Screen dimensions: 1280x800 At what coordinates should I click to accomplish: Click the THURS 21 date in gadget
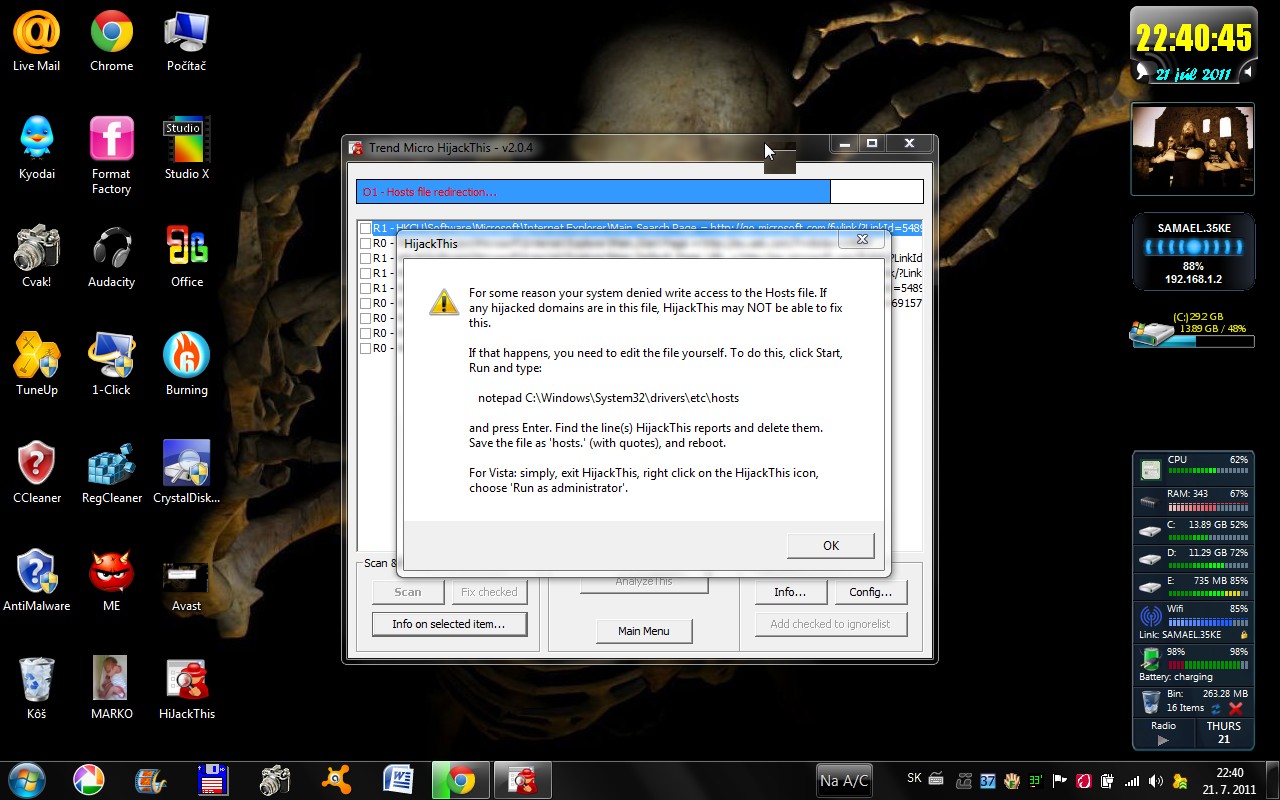1223,733
